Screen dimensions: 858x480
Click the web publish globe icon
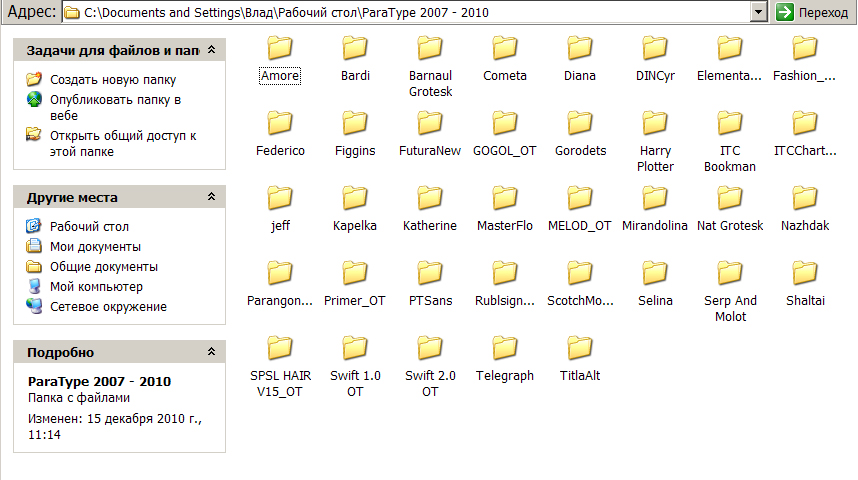pos(34,100)
